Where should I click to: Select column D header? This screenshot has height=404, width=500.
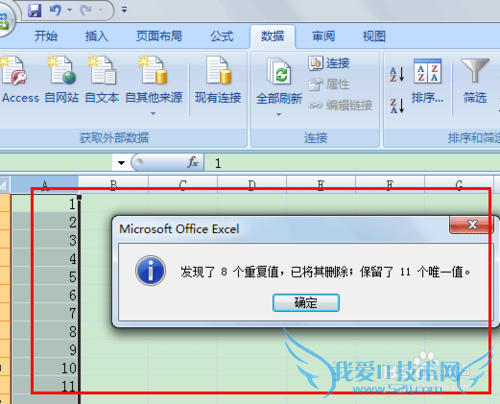coord(252,184)
